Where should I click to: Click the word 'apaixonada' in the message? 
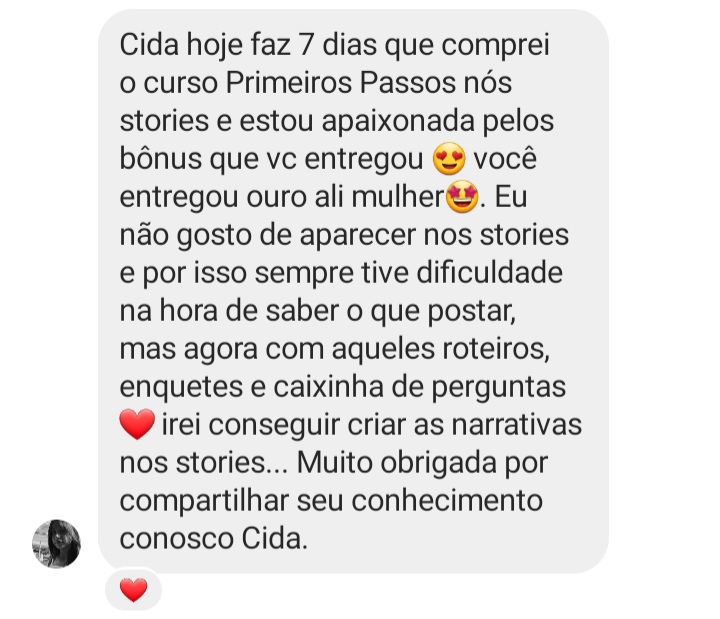(x=398, y=122)
